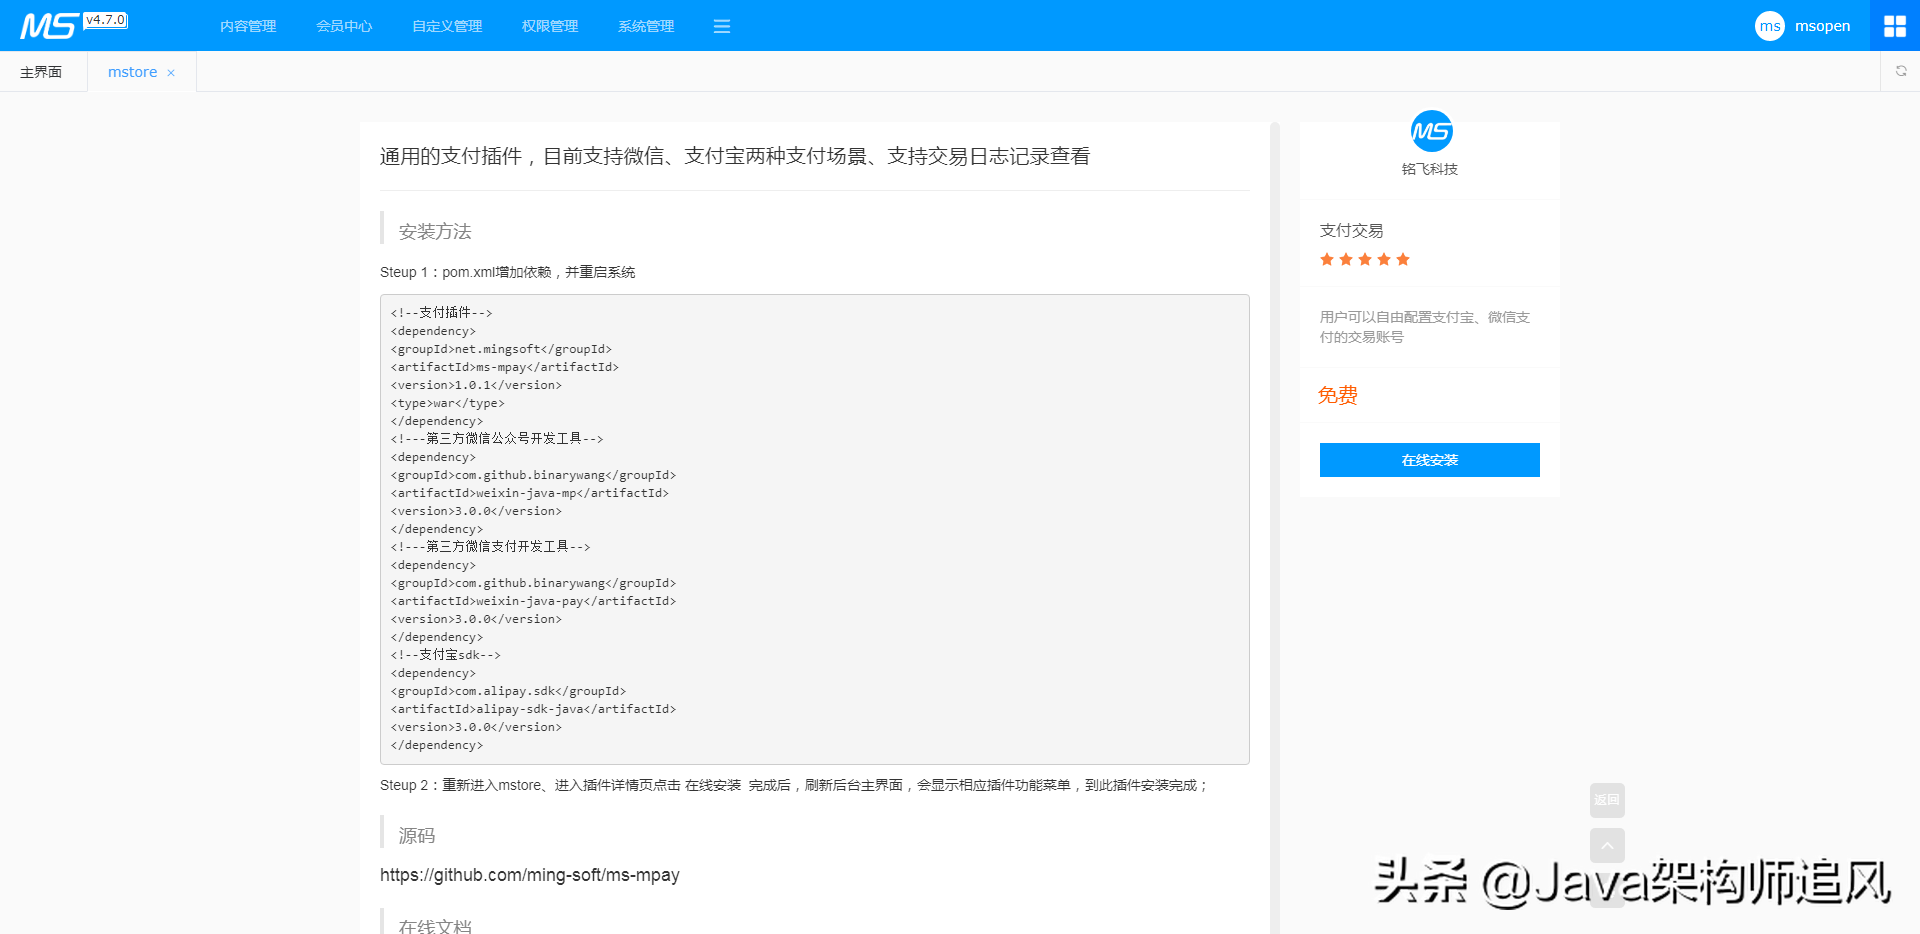
Task: Open the 内容管理 menu
Action: coord(248,26)
